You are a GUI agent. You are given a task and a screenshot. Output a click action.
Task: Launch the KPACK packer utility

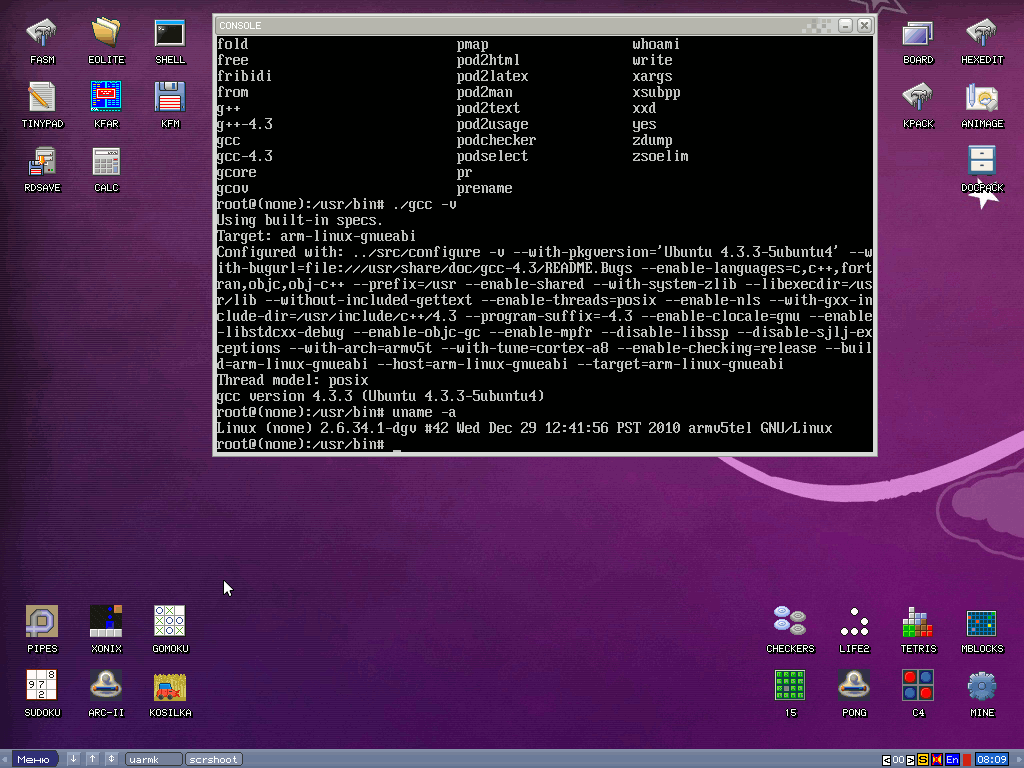pos(917,95)
